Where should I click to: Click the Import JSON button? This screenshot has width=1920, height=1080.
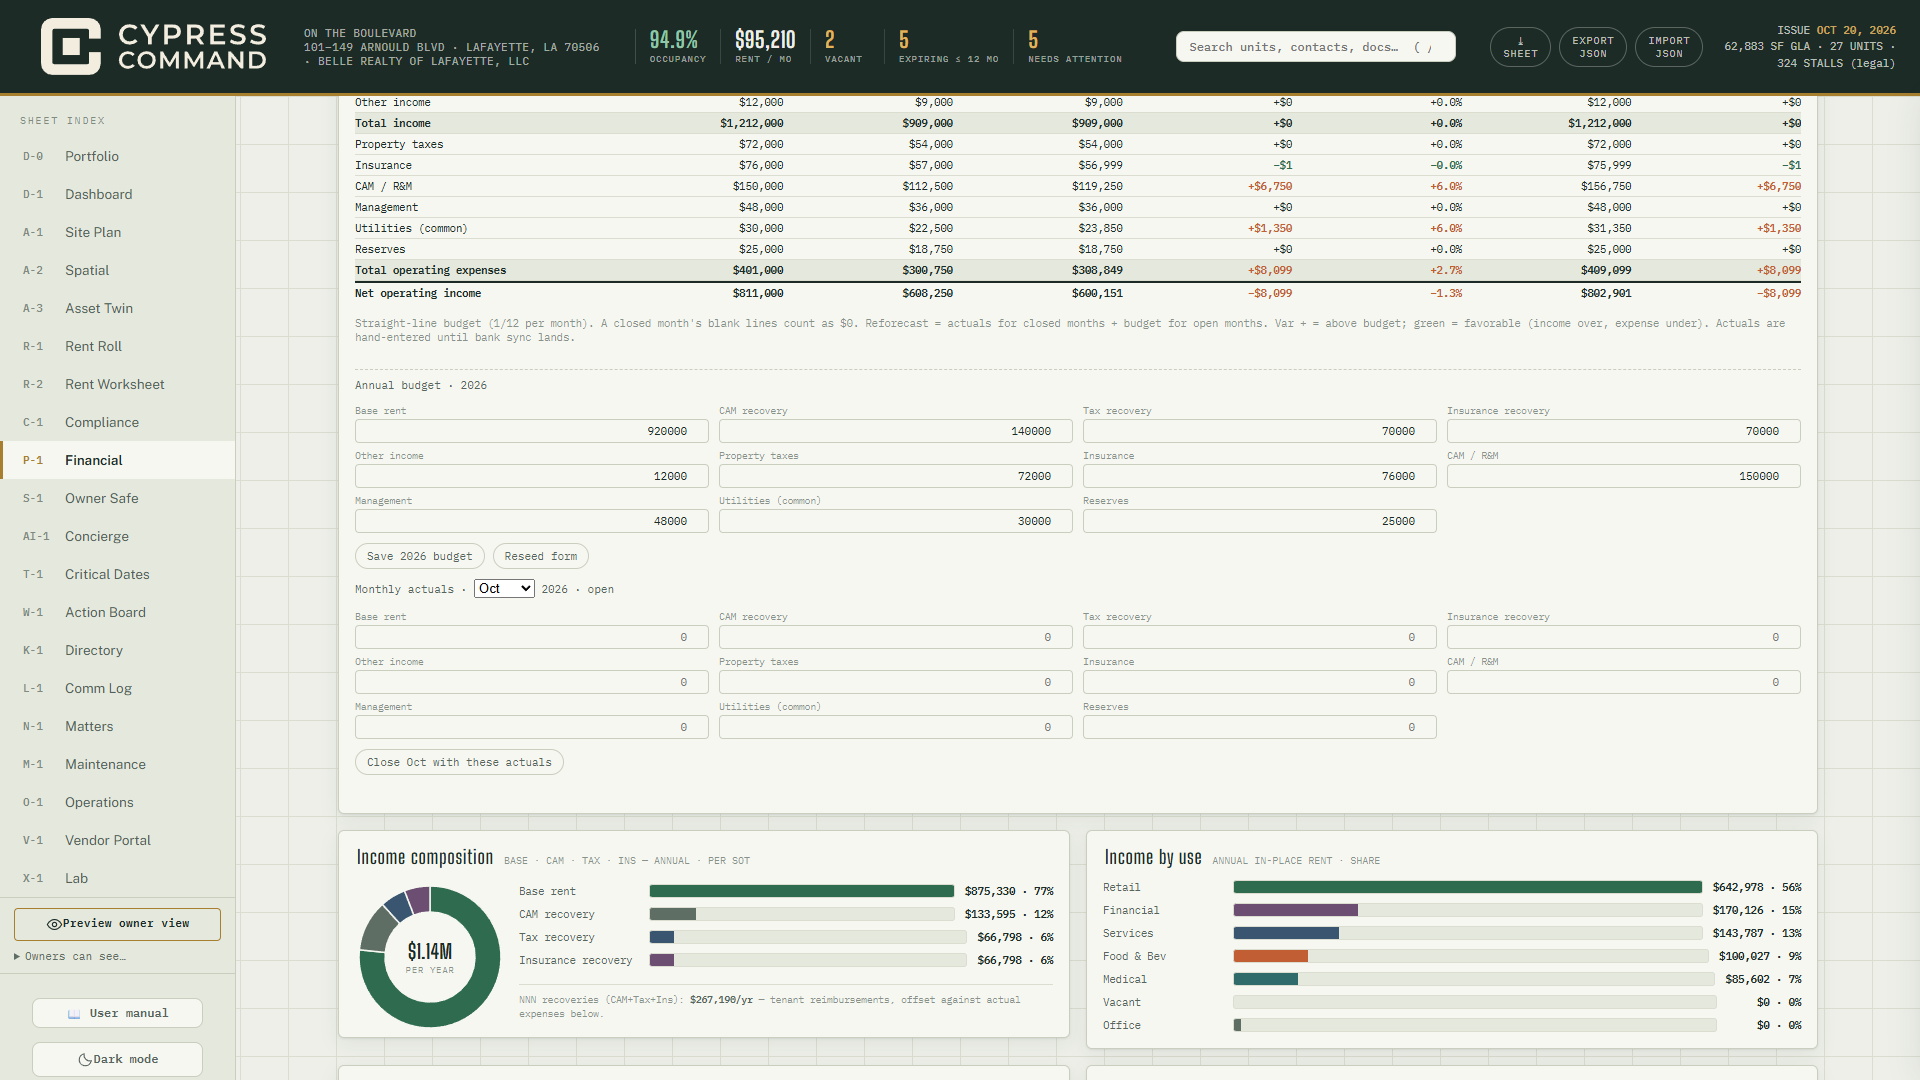click(1669, 47)
